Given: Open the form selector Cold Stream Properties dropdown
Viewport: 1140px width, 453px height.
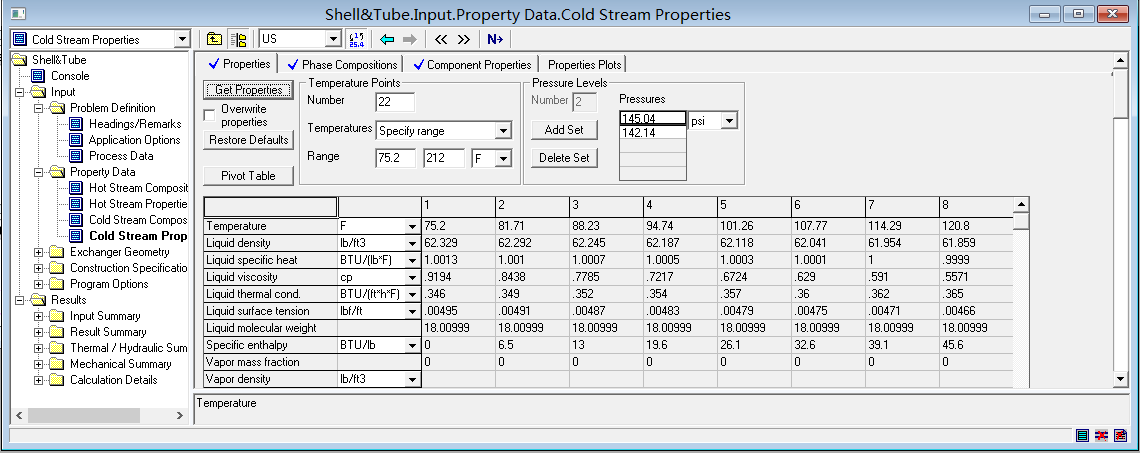Looking at the screenshot, I should coord(181,39).
